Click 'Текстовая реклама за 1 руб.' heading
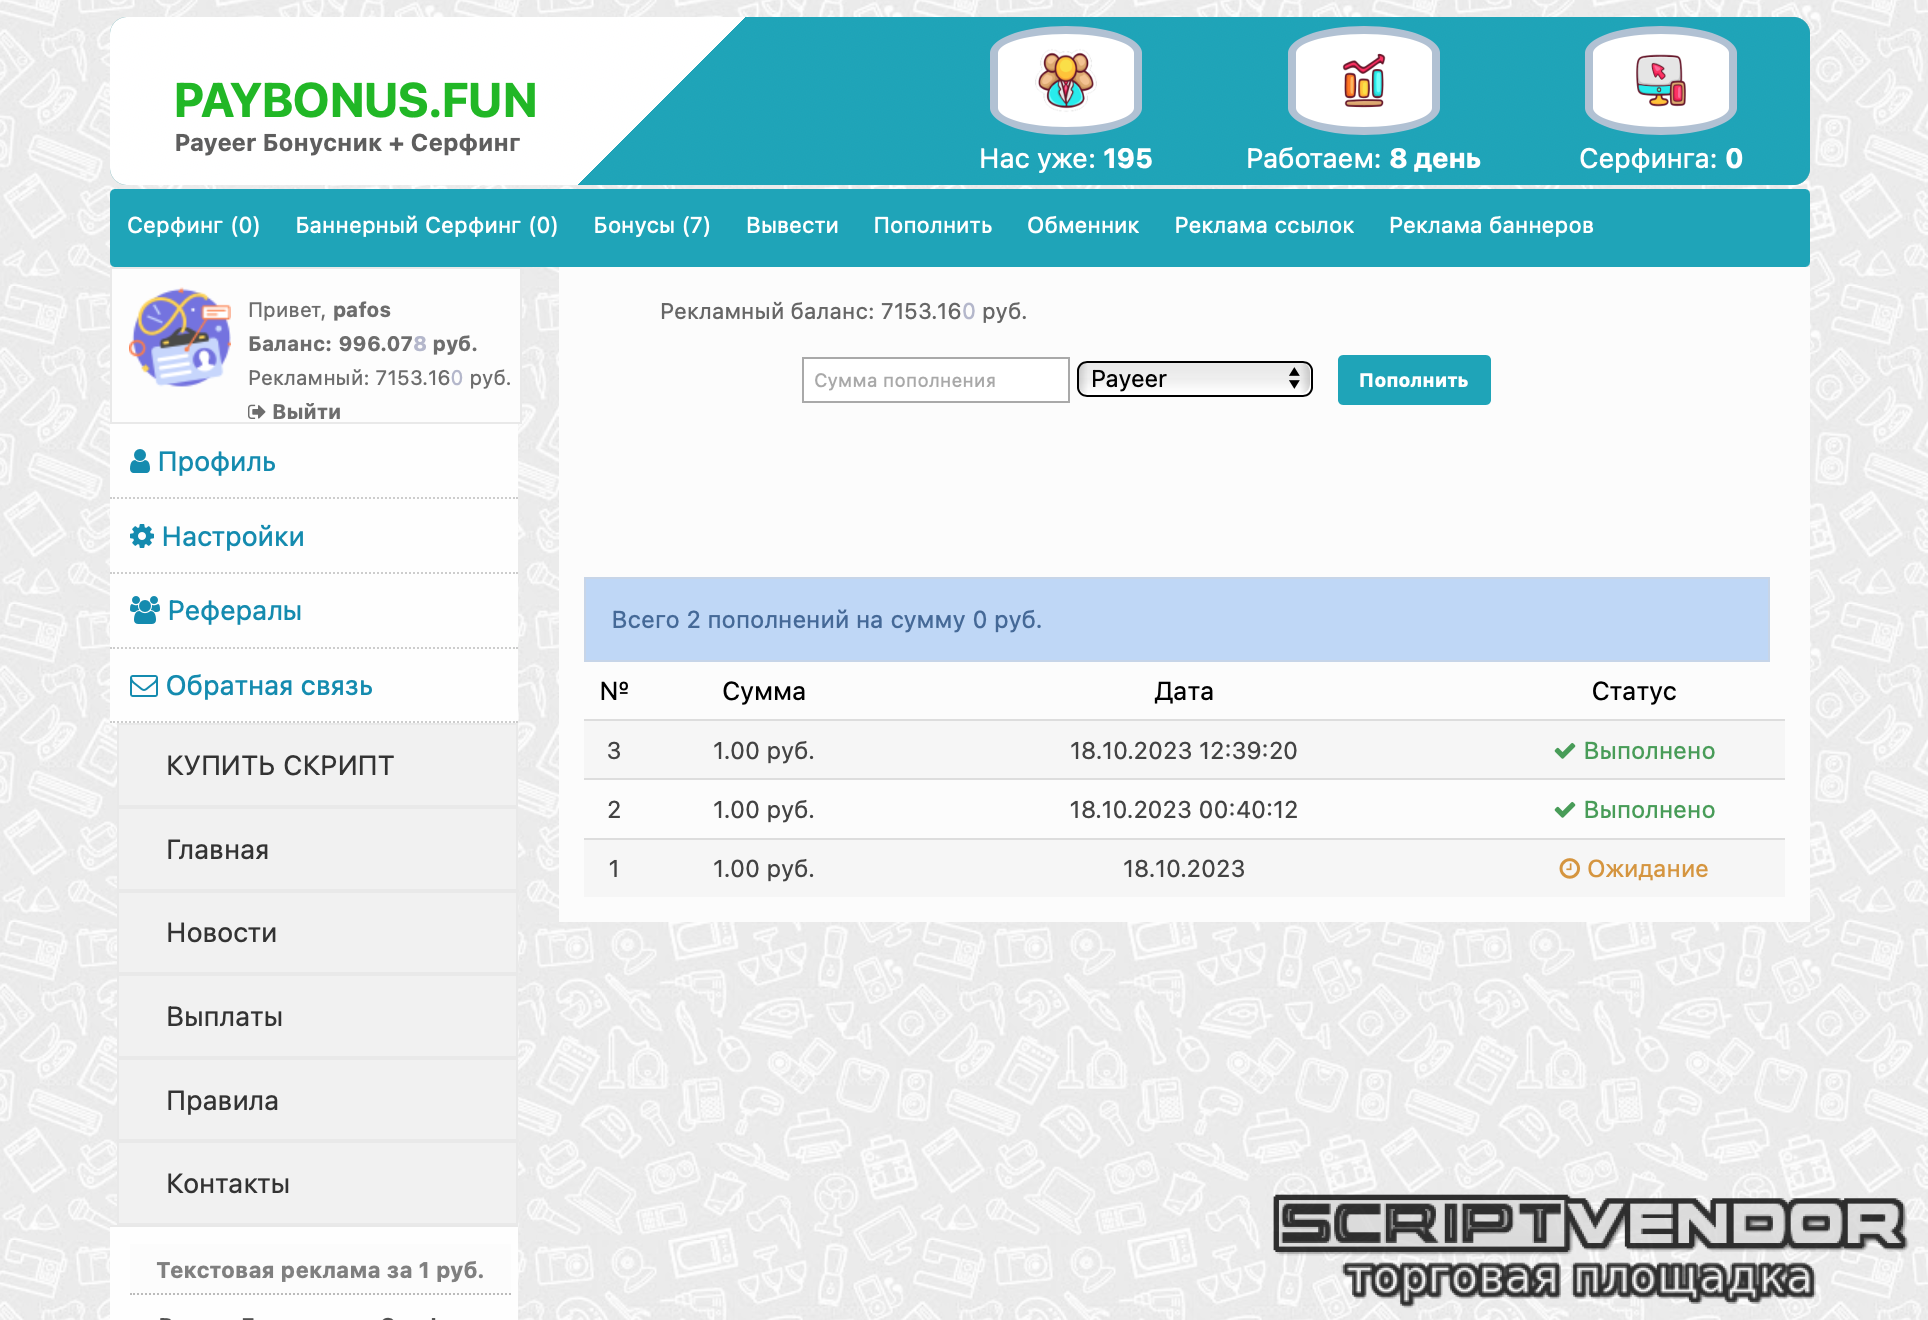1928x1320 pixels. 320,1270
